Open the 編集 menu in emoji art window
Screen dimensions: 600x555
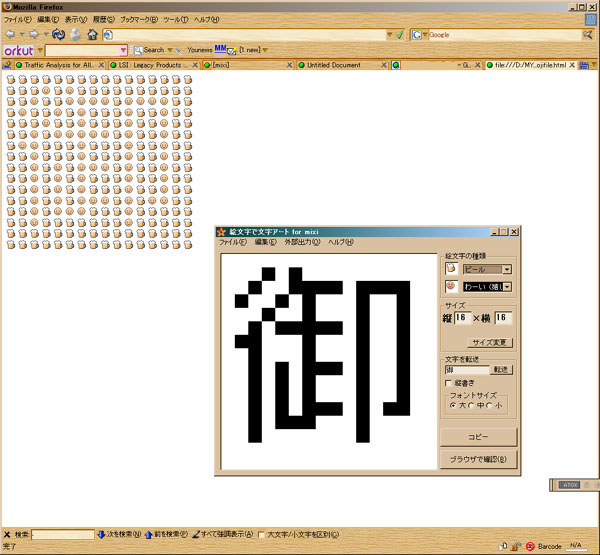point(265,242)
